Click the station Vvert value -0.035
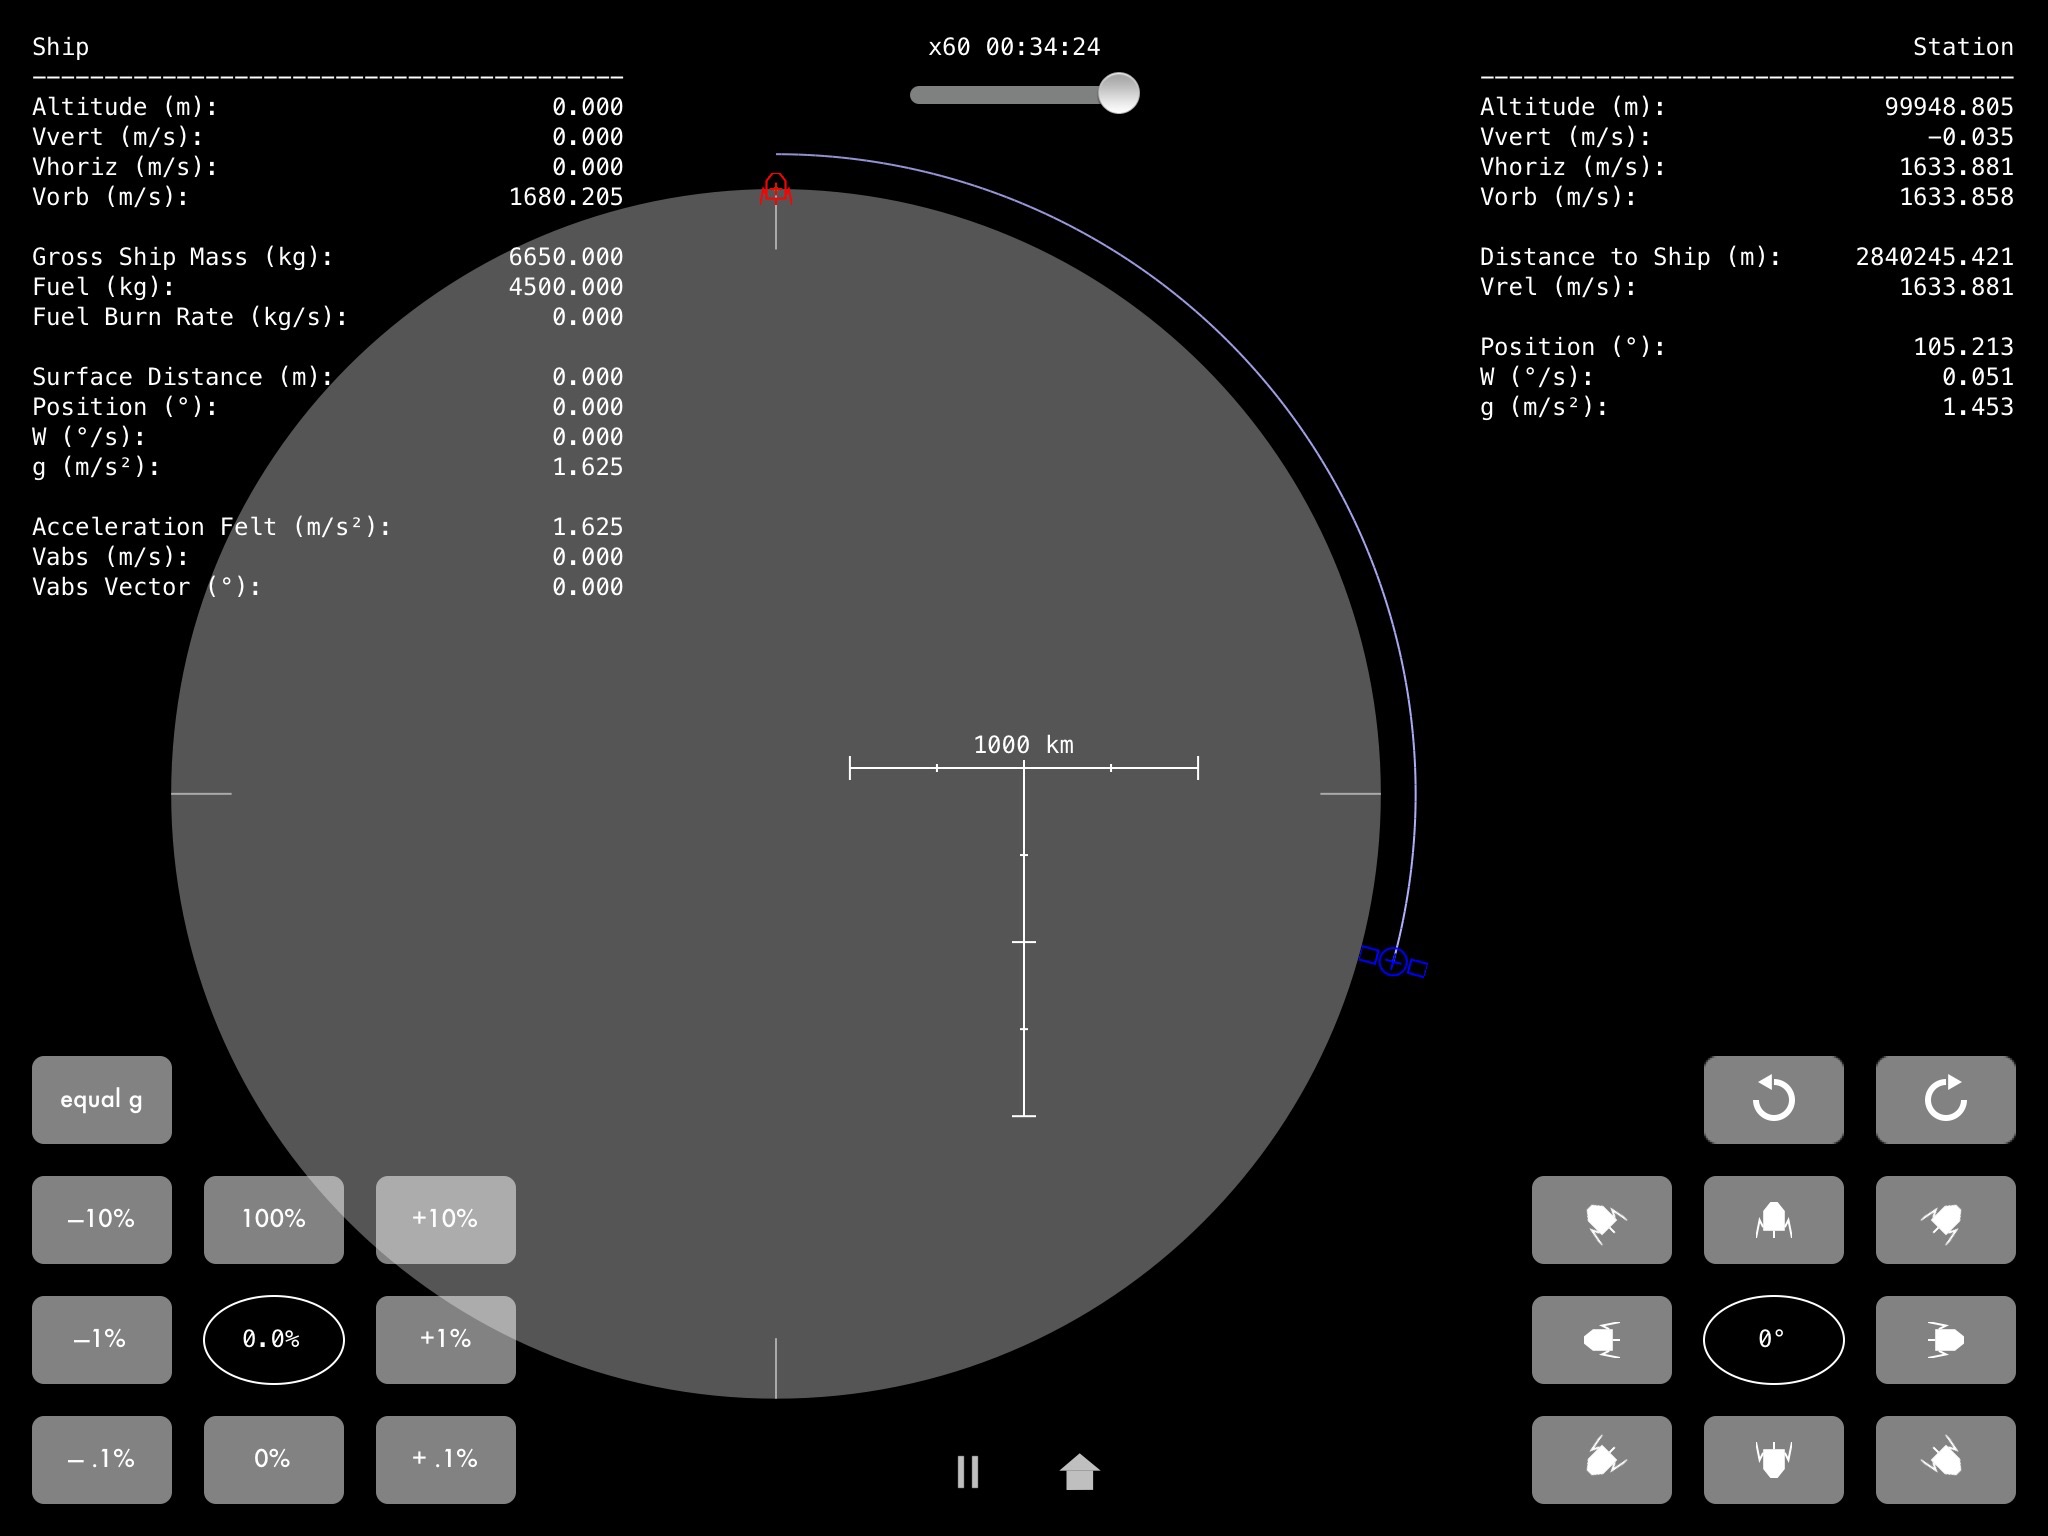2048x1536 pixels. tap(1970, 137)
